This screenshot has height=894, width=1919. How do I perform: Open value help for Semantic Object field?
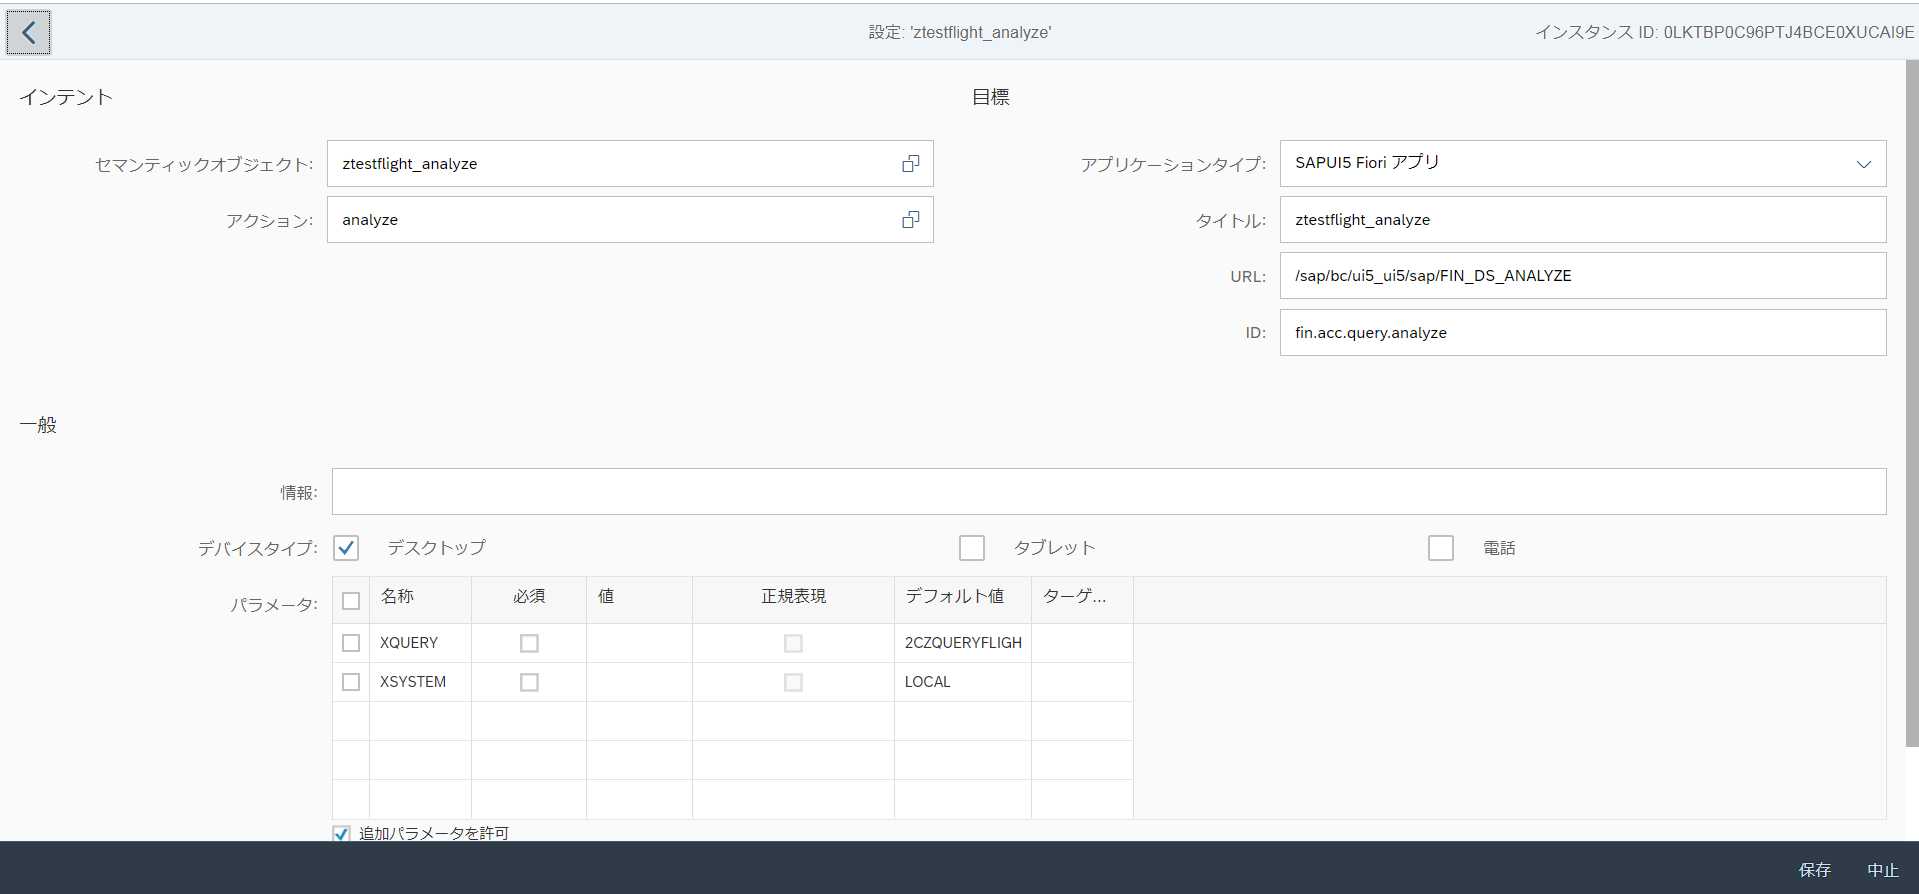[910, 164]
